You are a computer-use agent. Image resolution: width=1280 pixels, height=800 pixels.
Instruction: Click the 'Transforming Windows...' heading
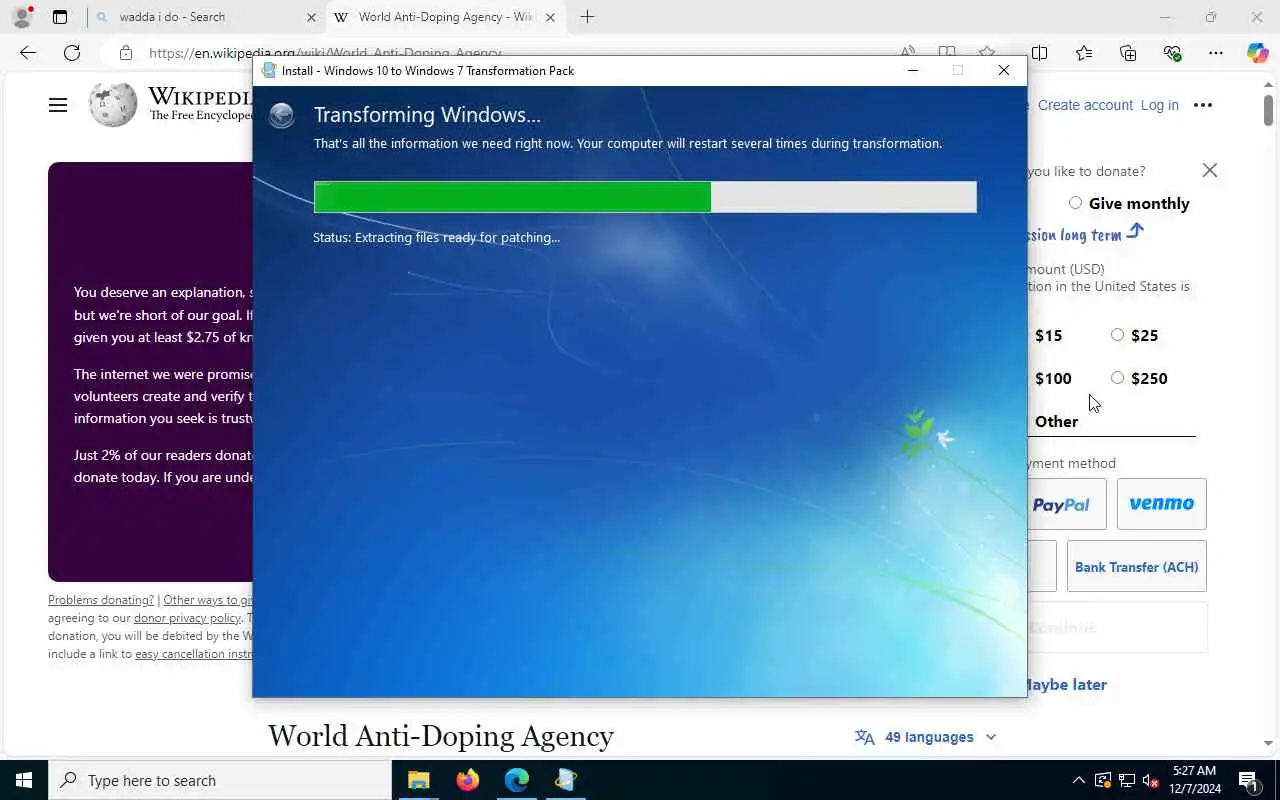(x=427, y=115)
